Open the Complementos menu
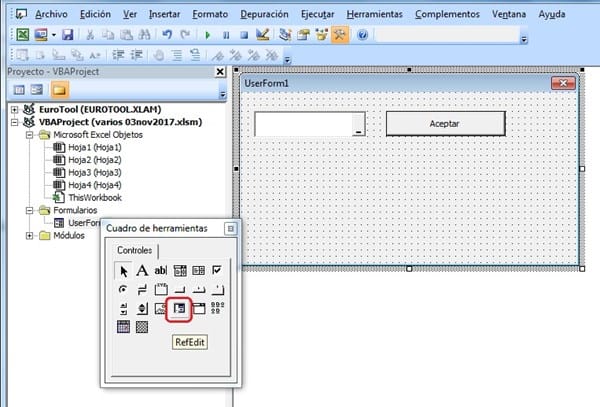This screenshot has height=407, width=600. [x=447, y=15]
